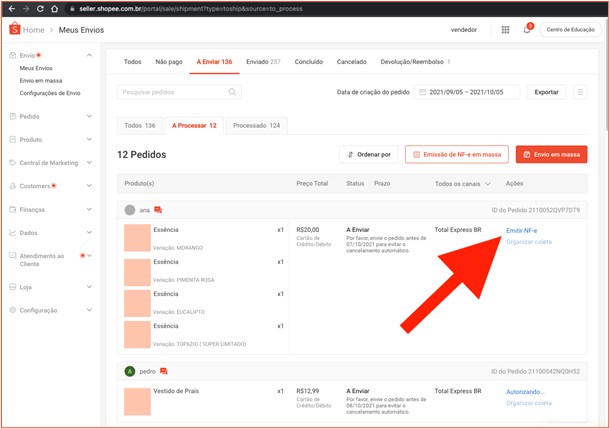
Task: Go to browser home icon
Action: click(x=54, y=9)
